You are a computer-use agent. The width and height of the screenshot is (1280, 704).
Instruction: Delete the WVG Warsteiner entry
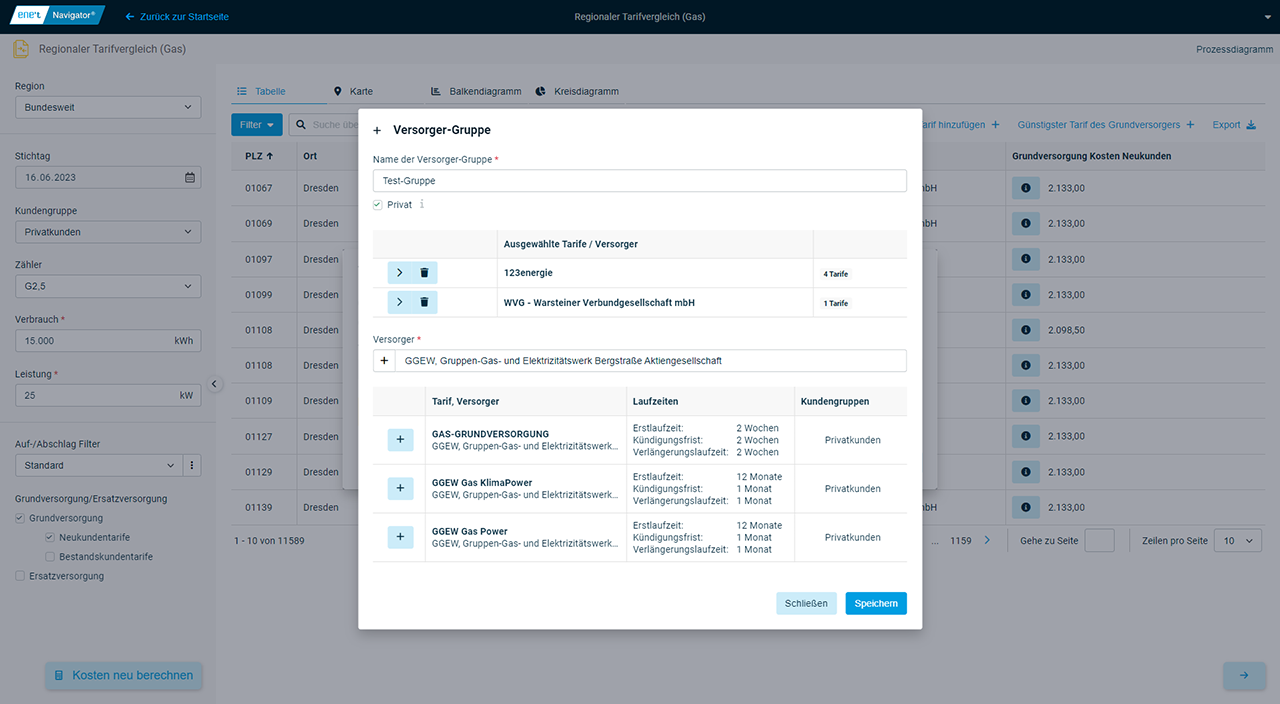coord(424,302)
